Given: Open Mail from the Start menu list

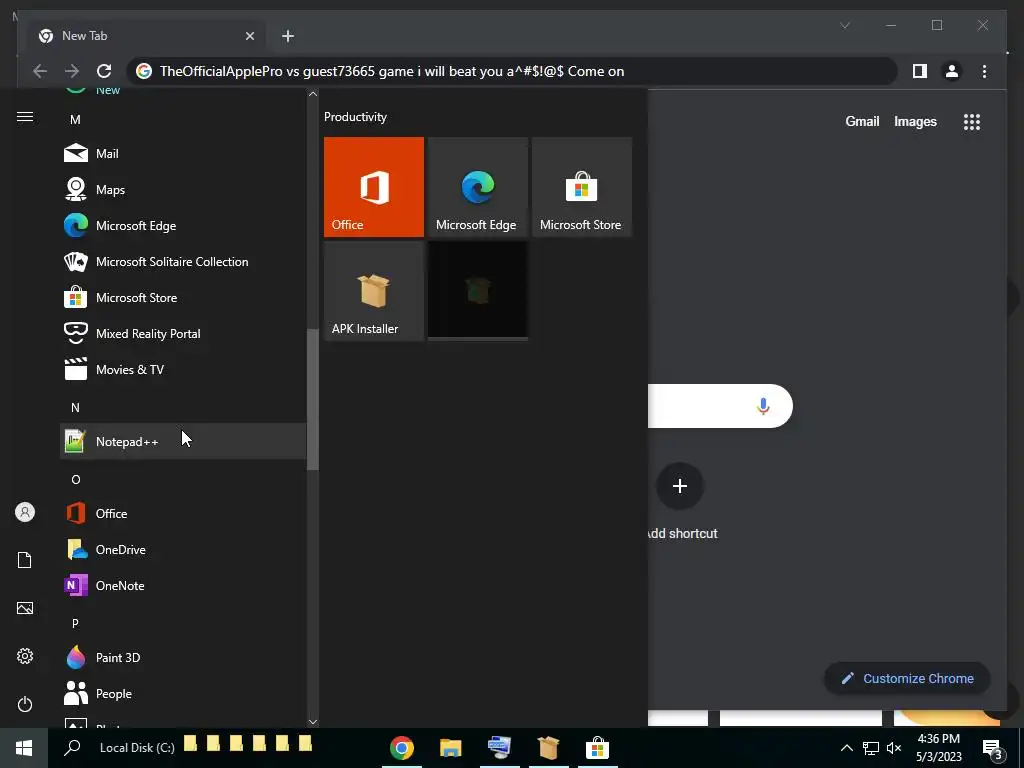Looking at the screenshot, I should point(183,153).
